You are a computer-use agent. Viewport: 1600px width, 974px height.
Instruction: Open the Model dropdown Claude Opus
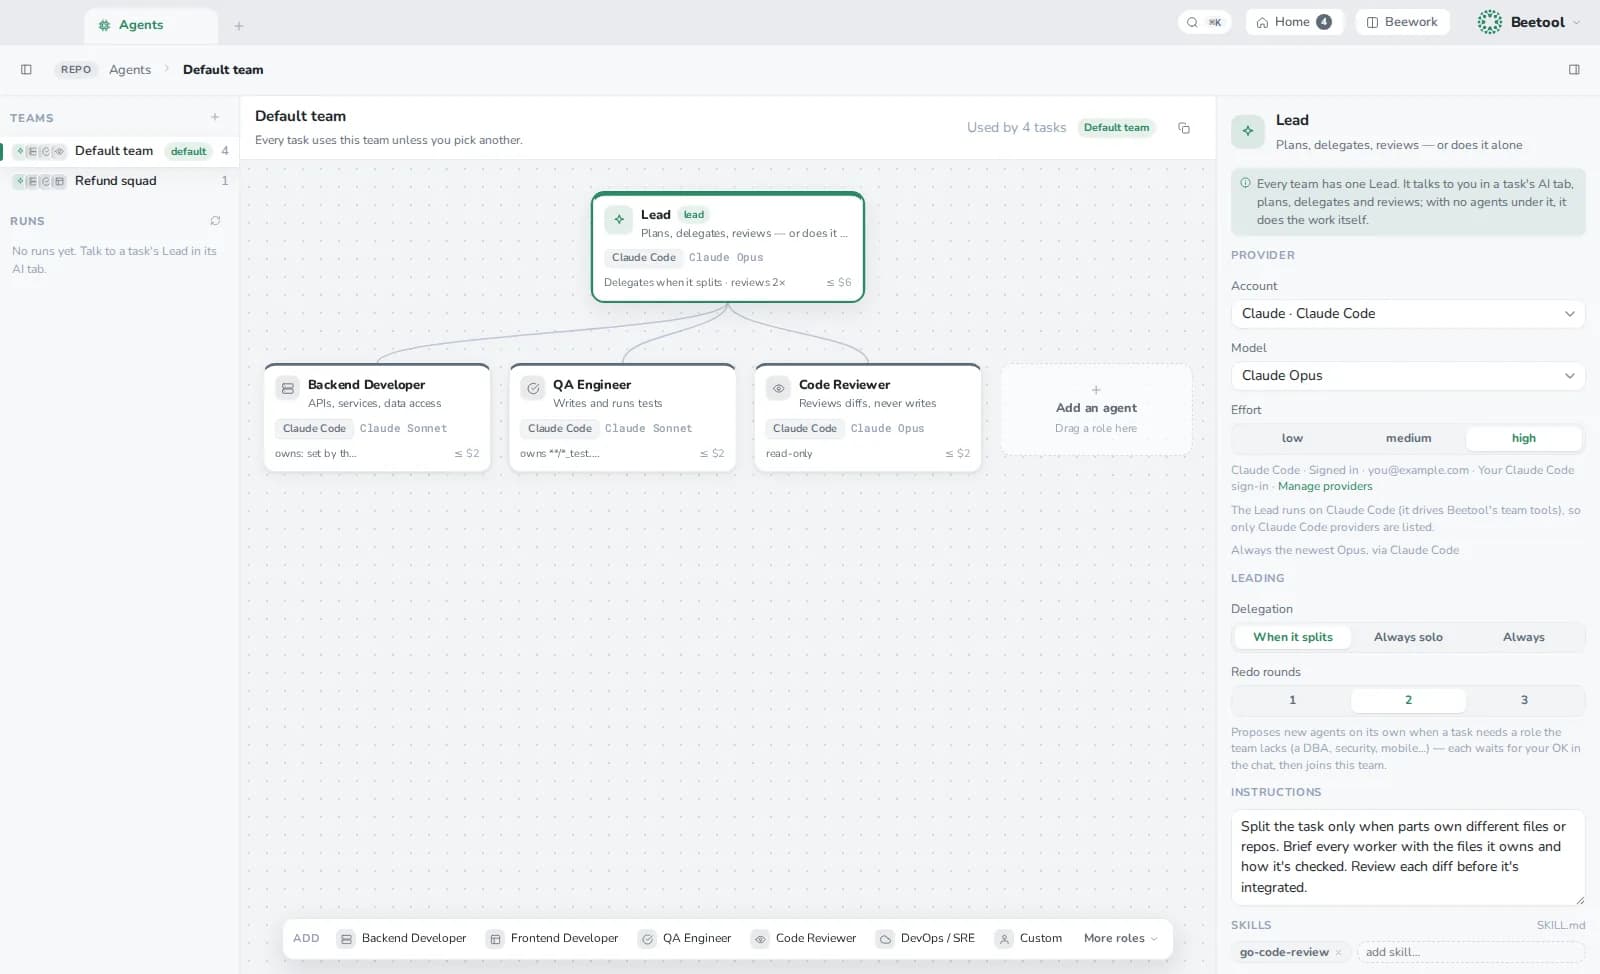pos(1408,376)
